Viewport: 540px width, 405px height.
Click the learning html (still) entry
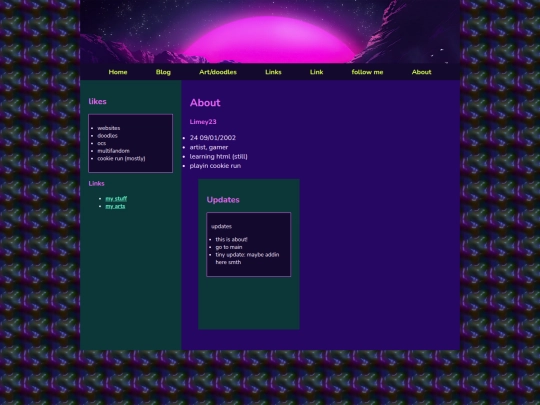pyautogui.click(x=218, y=156)
